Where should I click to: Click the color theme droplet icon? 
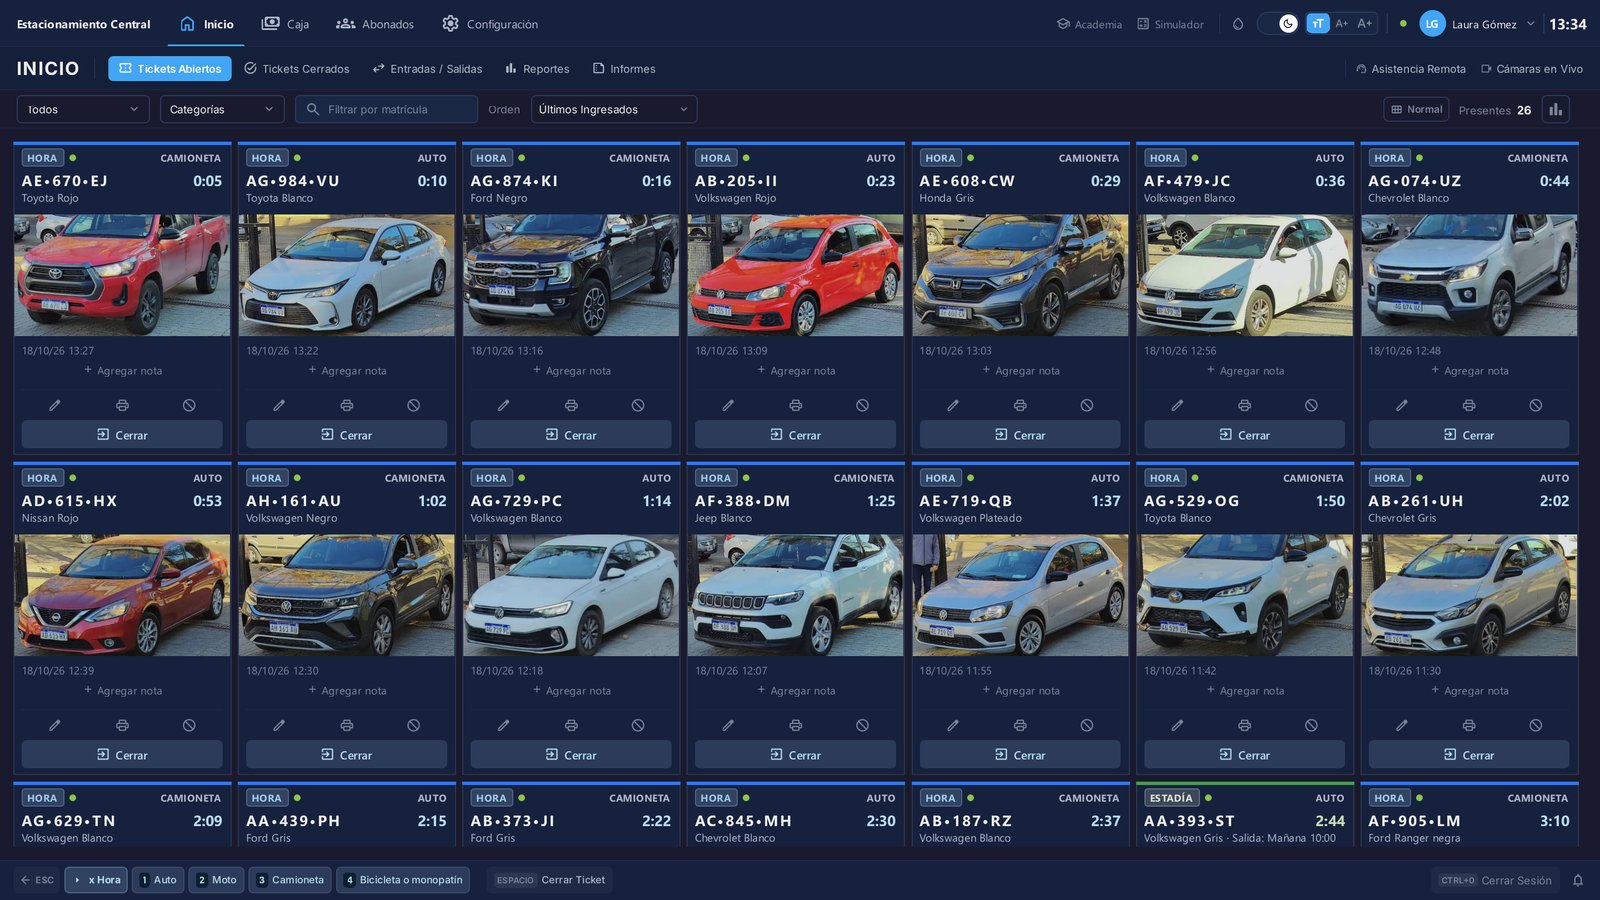pos(1238,24)
